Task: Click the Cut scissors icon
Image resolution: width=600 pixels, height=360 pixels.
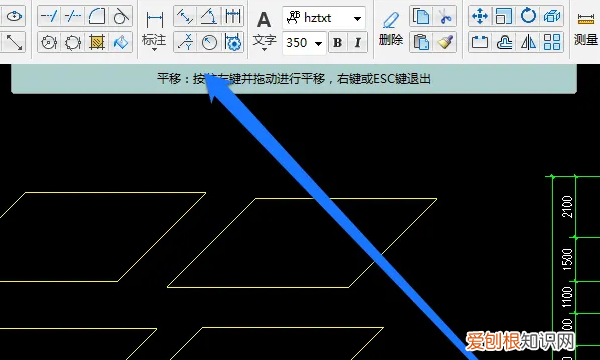Action: coord(445,16)
